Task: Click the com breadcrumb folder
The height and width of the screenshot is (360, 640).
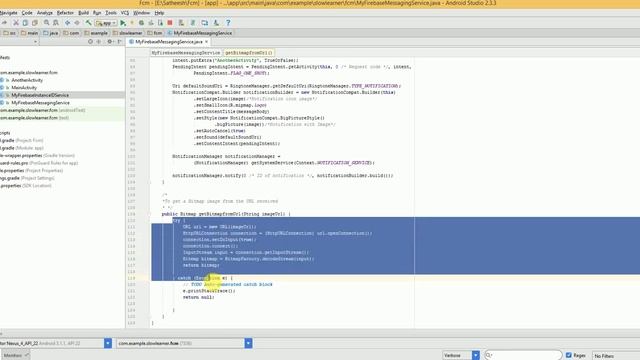Action: pos(71,33)
